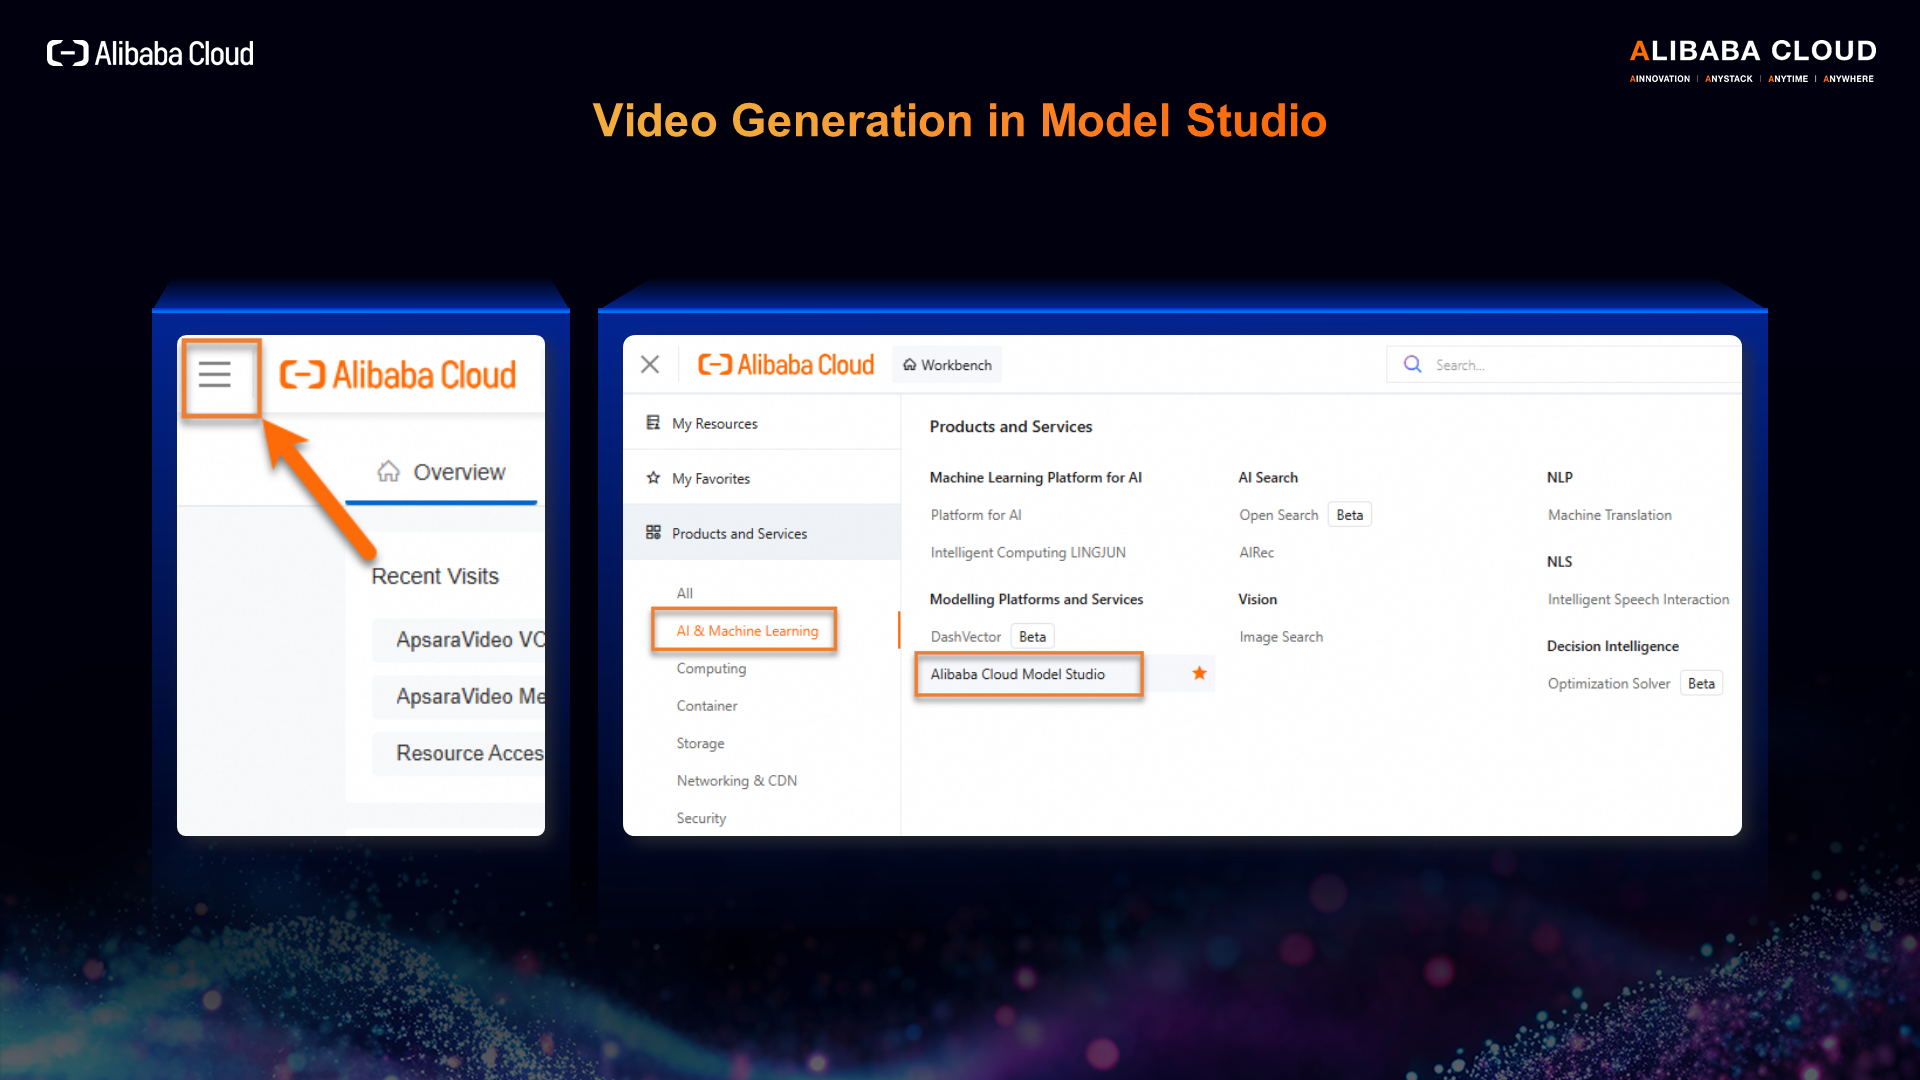Click the Alibaba Cloud logo beside Workbench
This screenshot has height=1080, width=1920.
pos(786,365)
